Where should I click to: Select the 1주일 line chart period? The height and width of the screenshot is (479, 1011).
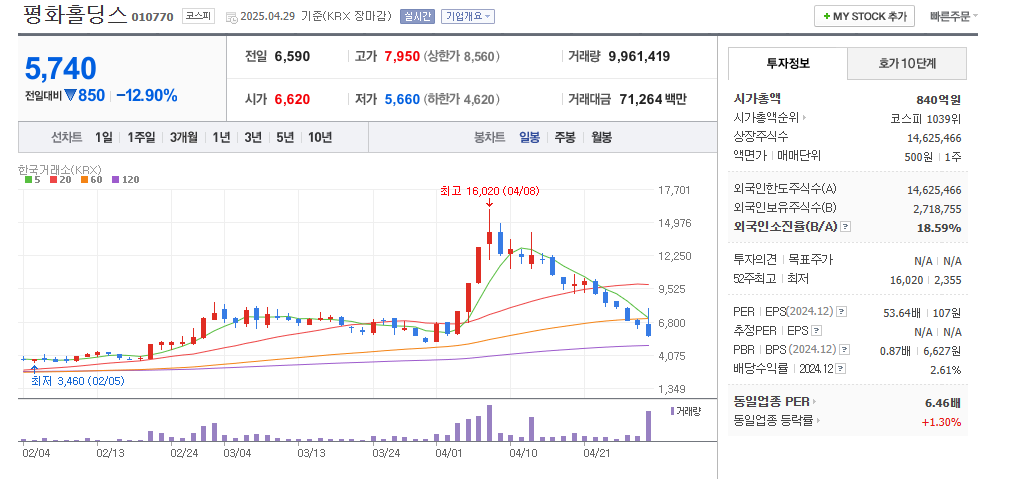point(141,137)
